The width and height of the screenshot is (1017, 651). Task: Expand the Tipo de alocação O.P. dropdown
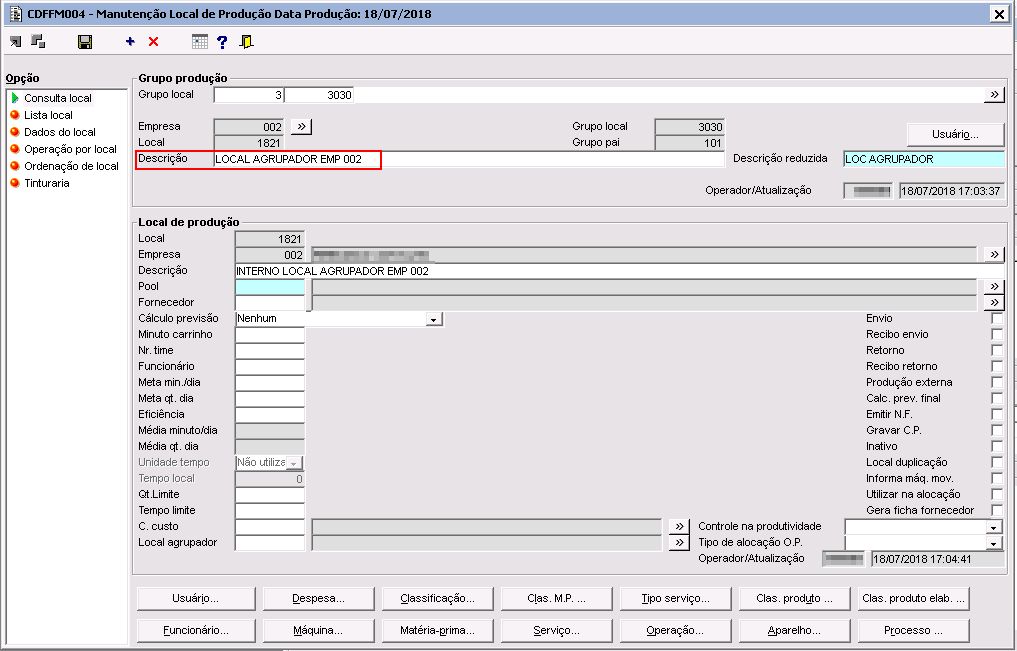994,543
